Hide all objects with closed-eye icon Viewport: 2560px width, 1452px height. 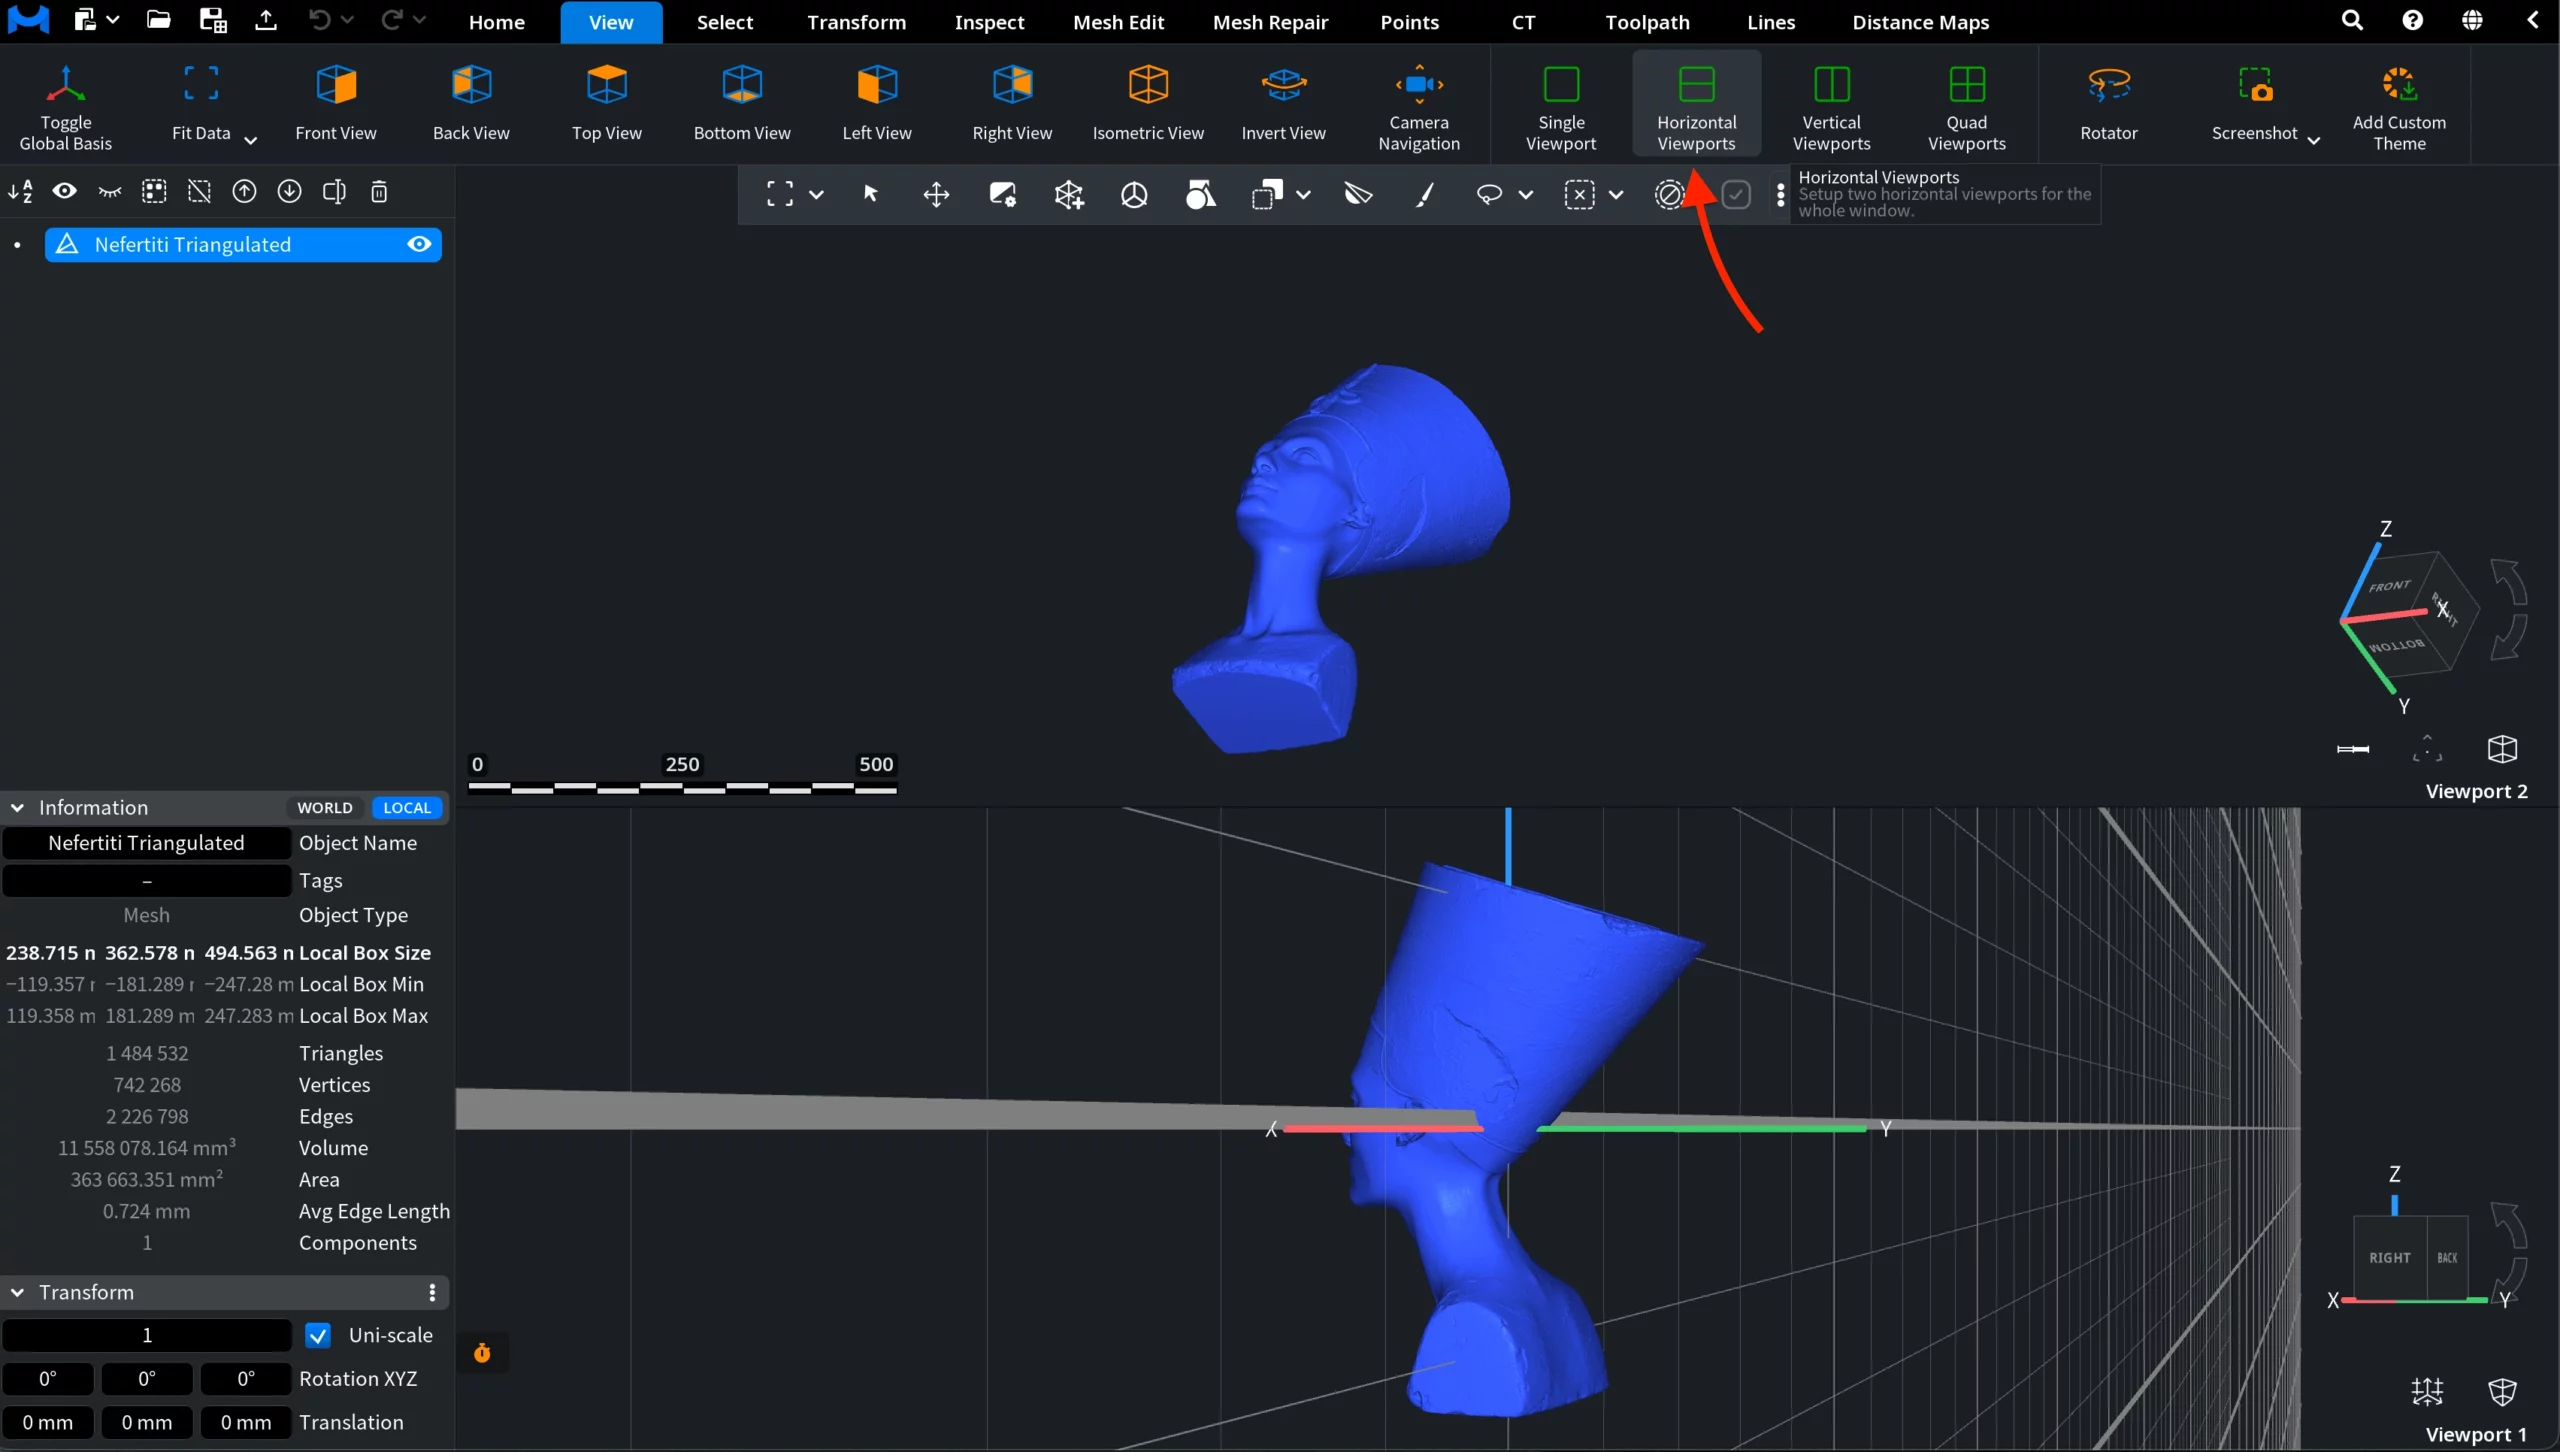(x=110, y=191)
